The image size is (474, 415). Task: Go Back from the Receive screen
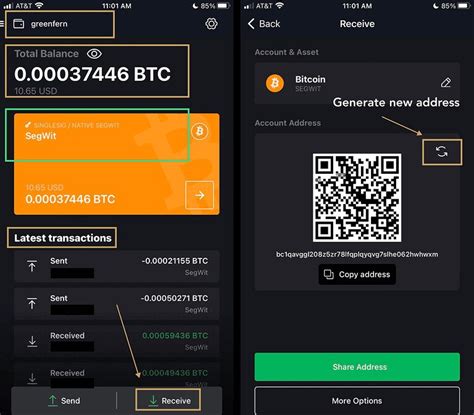[264, 24]
